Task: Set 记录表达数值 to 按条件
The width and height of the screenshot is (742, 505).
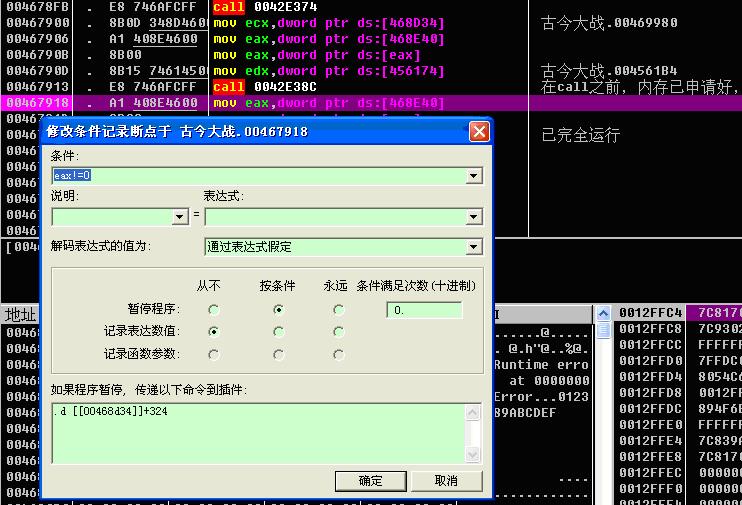Action: (278, 332)
